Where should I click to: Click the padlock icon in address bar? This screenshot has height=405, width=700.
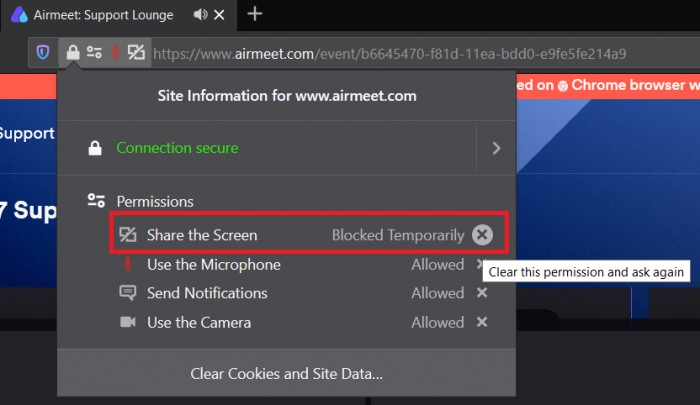pyautogui.click(x=73, y=53)
